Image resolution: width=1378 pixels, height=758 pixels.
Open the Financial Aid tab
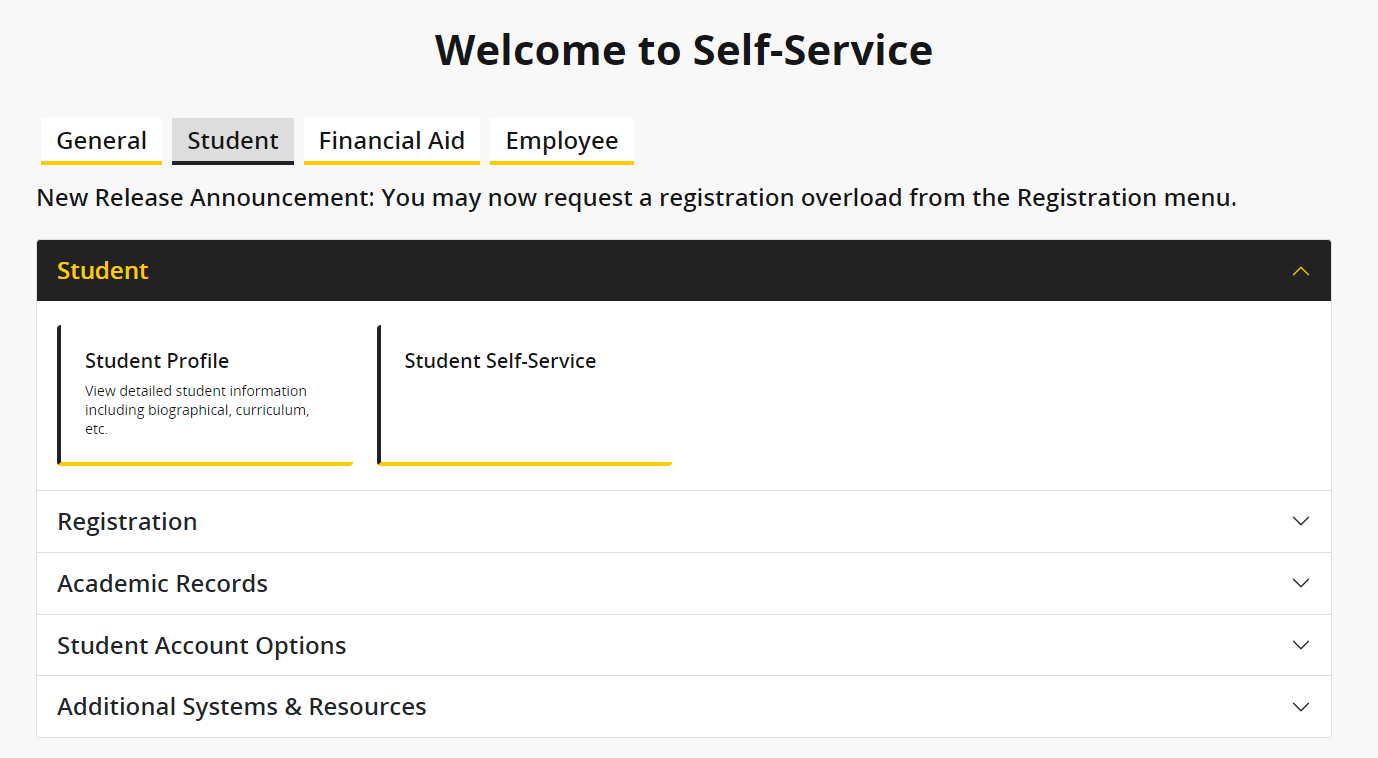tap(391, 141)
